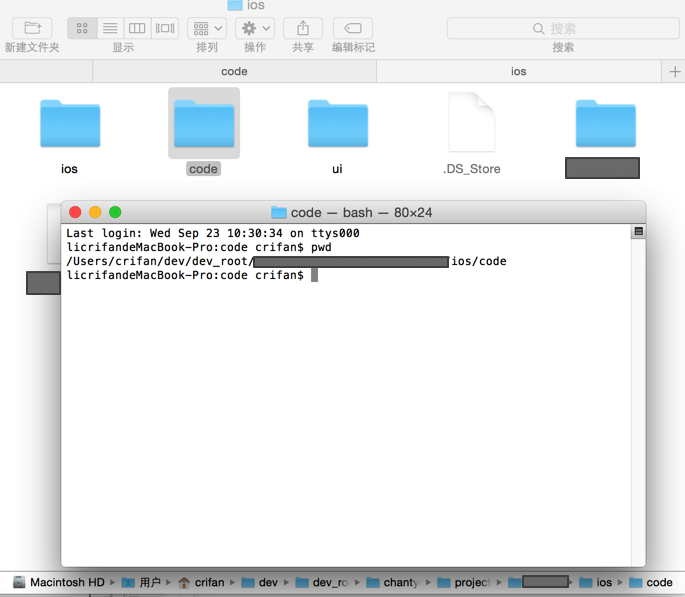Screen dimensions: 685x597
Task: Click the Terminal prompt cursor block
Action: click(x=314, y=275)
